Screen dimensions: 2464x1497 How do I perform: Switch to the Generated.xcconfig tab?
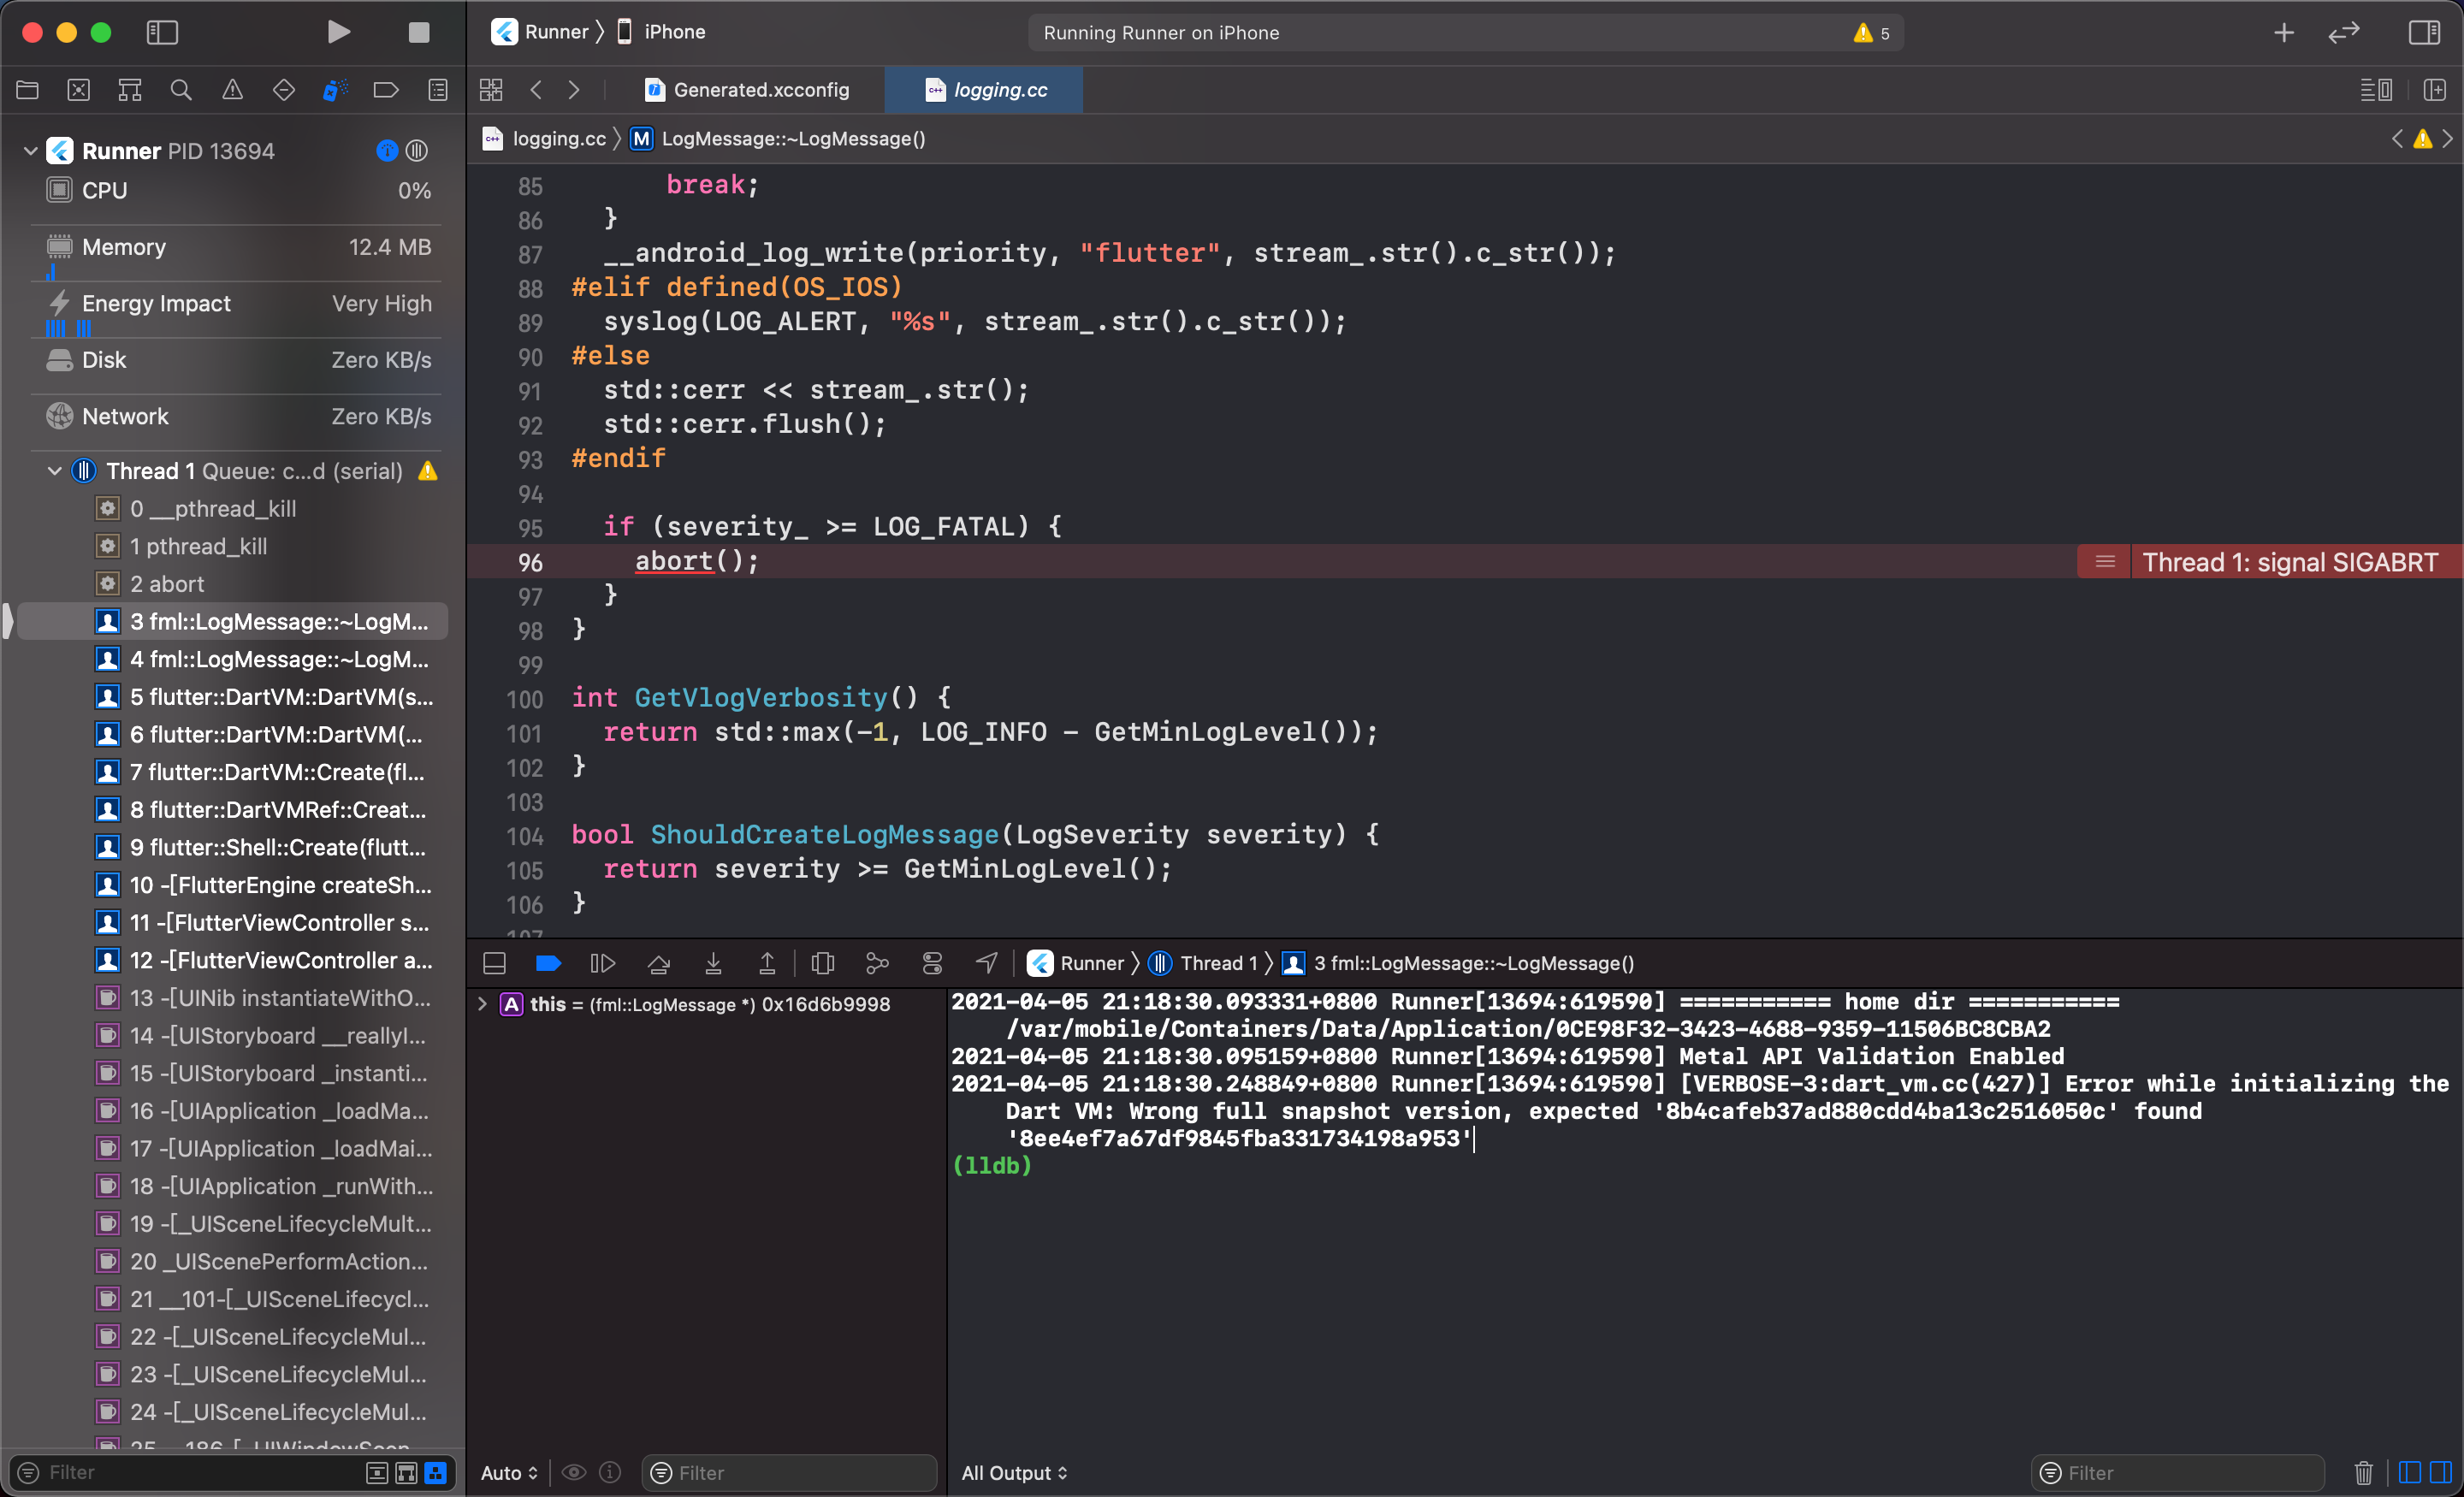[x=746, y=89]
